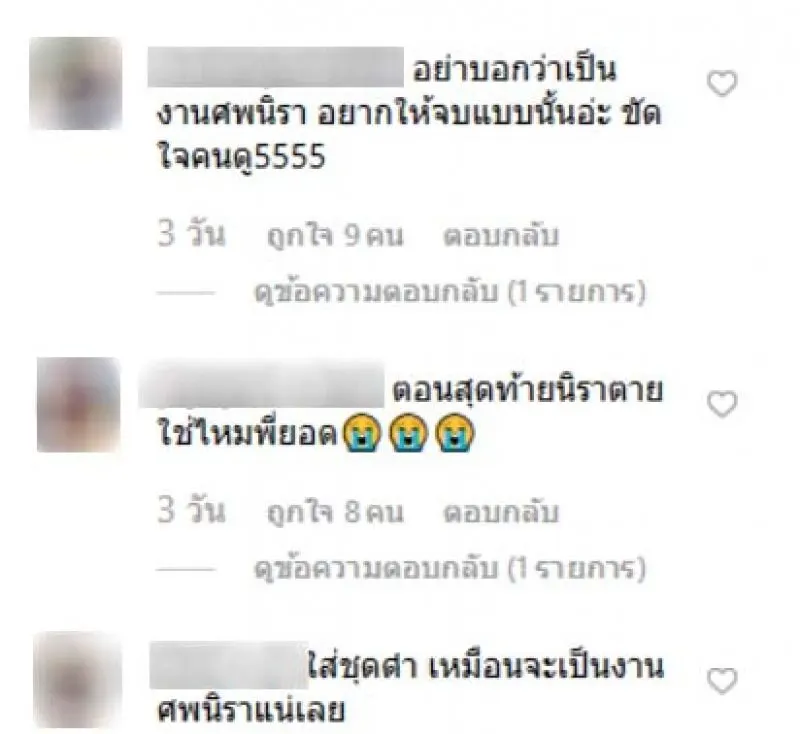Open the blurred username before "ใส่ชุดดำ"
The width and height of the screenshot is (800, 734).
[x=229, y=665]
